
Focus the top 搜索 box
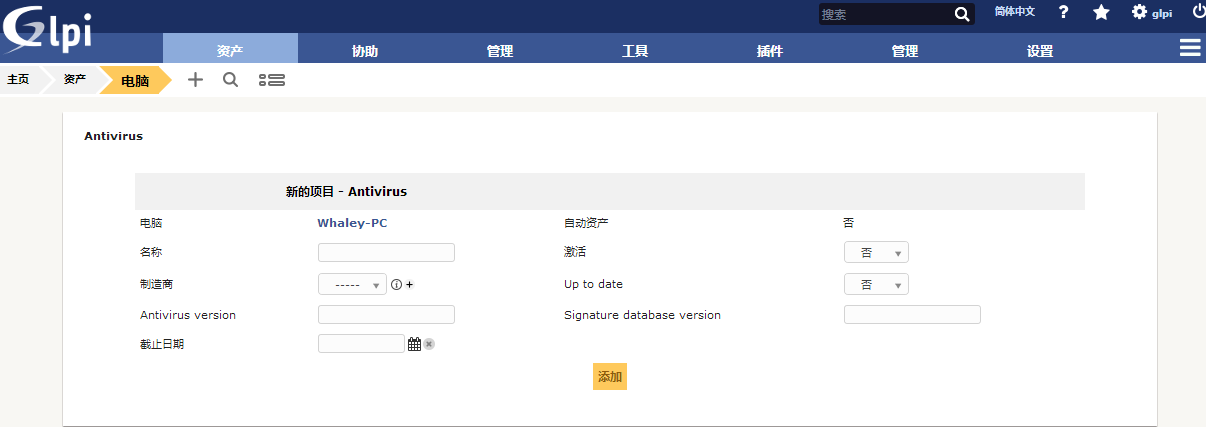coord(885,14)
